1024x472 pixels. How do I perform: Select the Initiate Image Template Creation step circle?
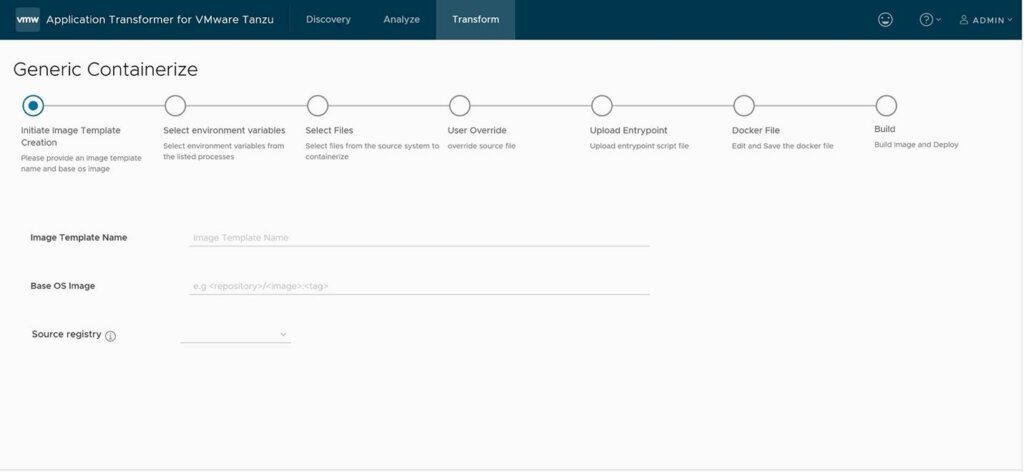(33, 105)
